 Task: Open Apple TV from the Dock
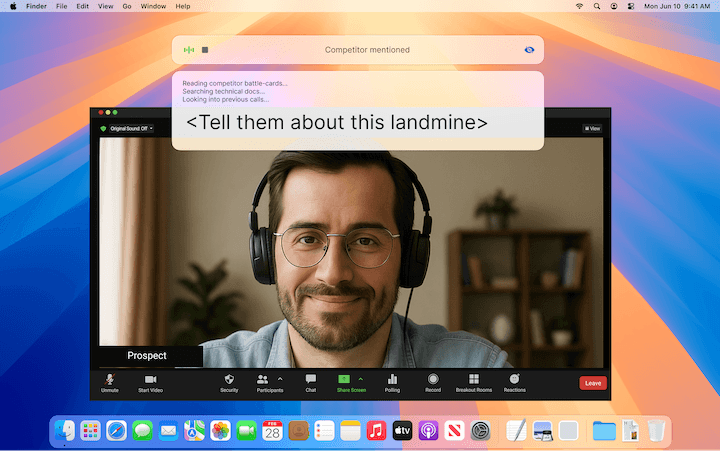[402, 431]
